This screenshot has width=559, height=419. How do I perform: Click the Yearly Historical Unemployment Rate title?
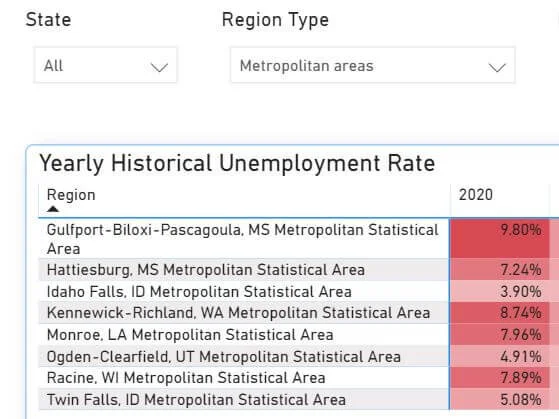pos(237,163)
